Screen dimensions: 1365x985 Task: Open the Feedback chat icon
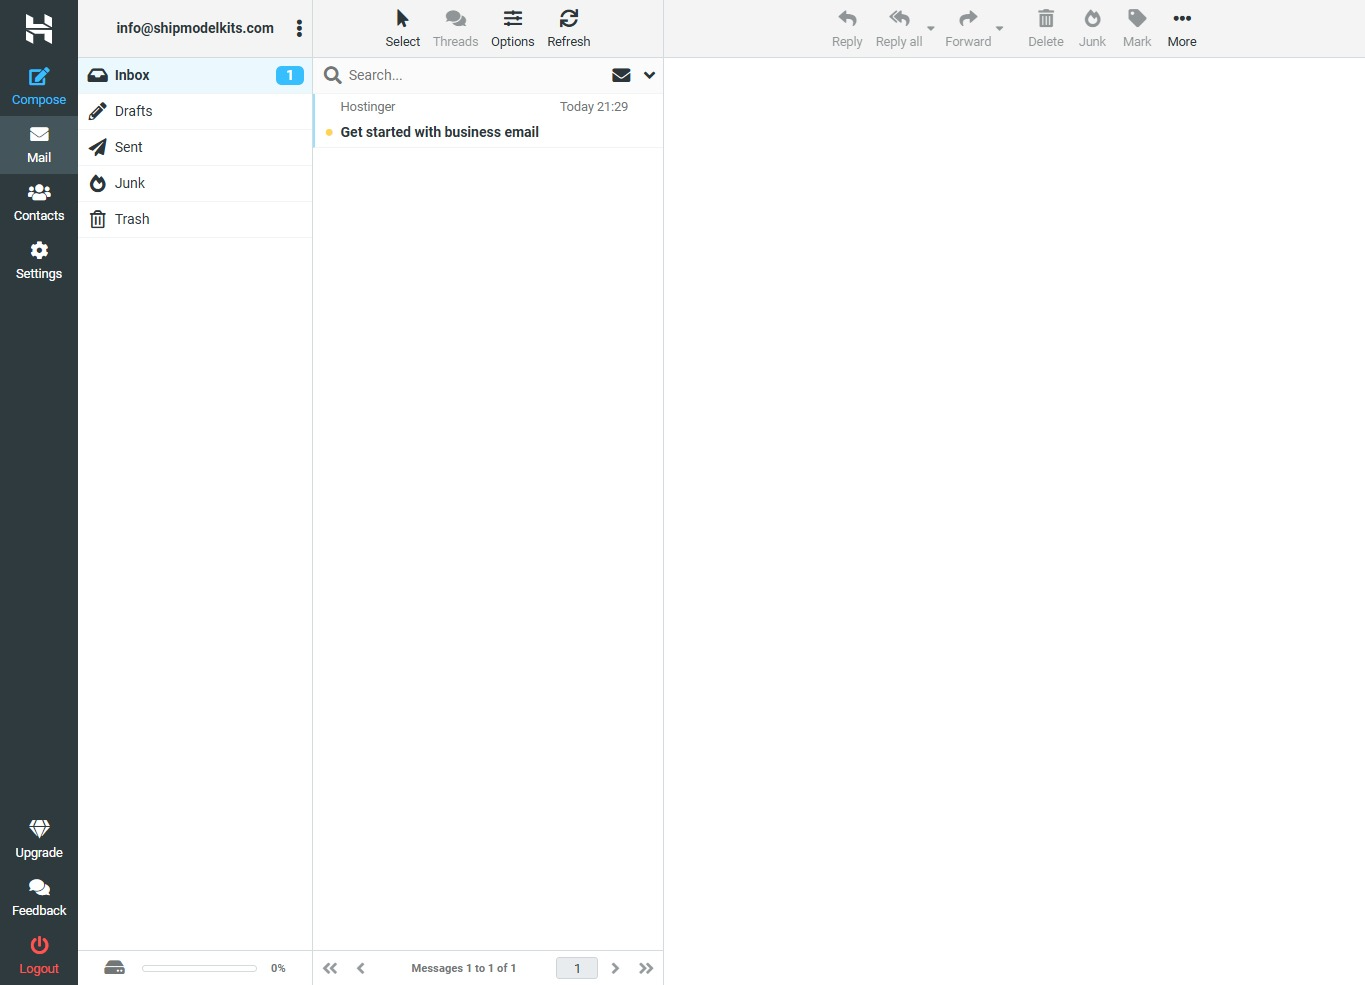(x=39, y=888)
